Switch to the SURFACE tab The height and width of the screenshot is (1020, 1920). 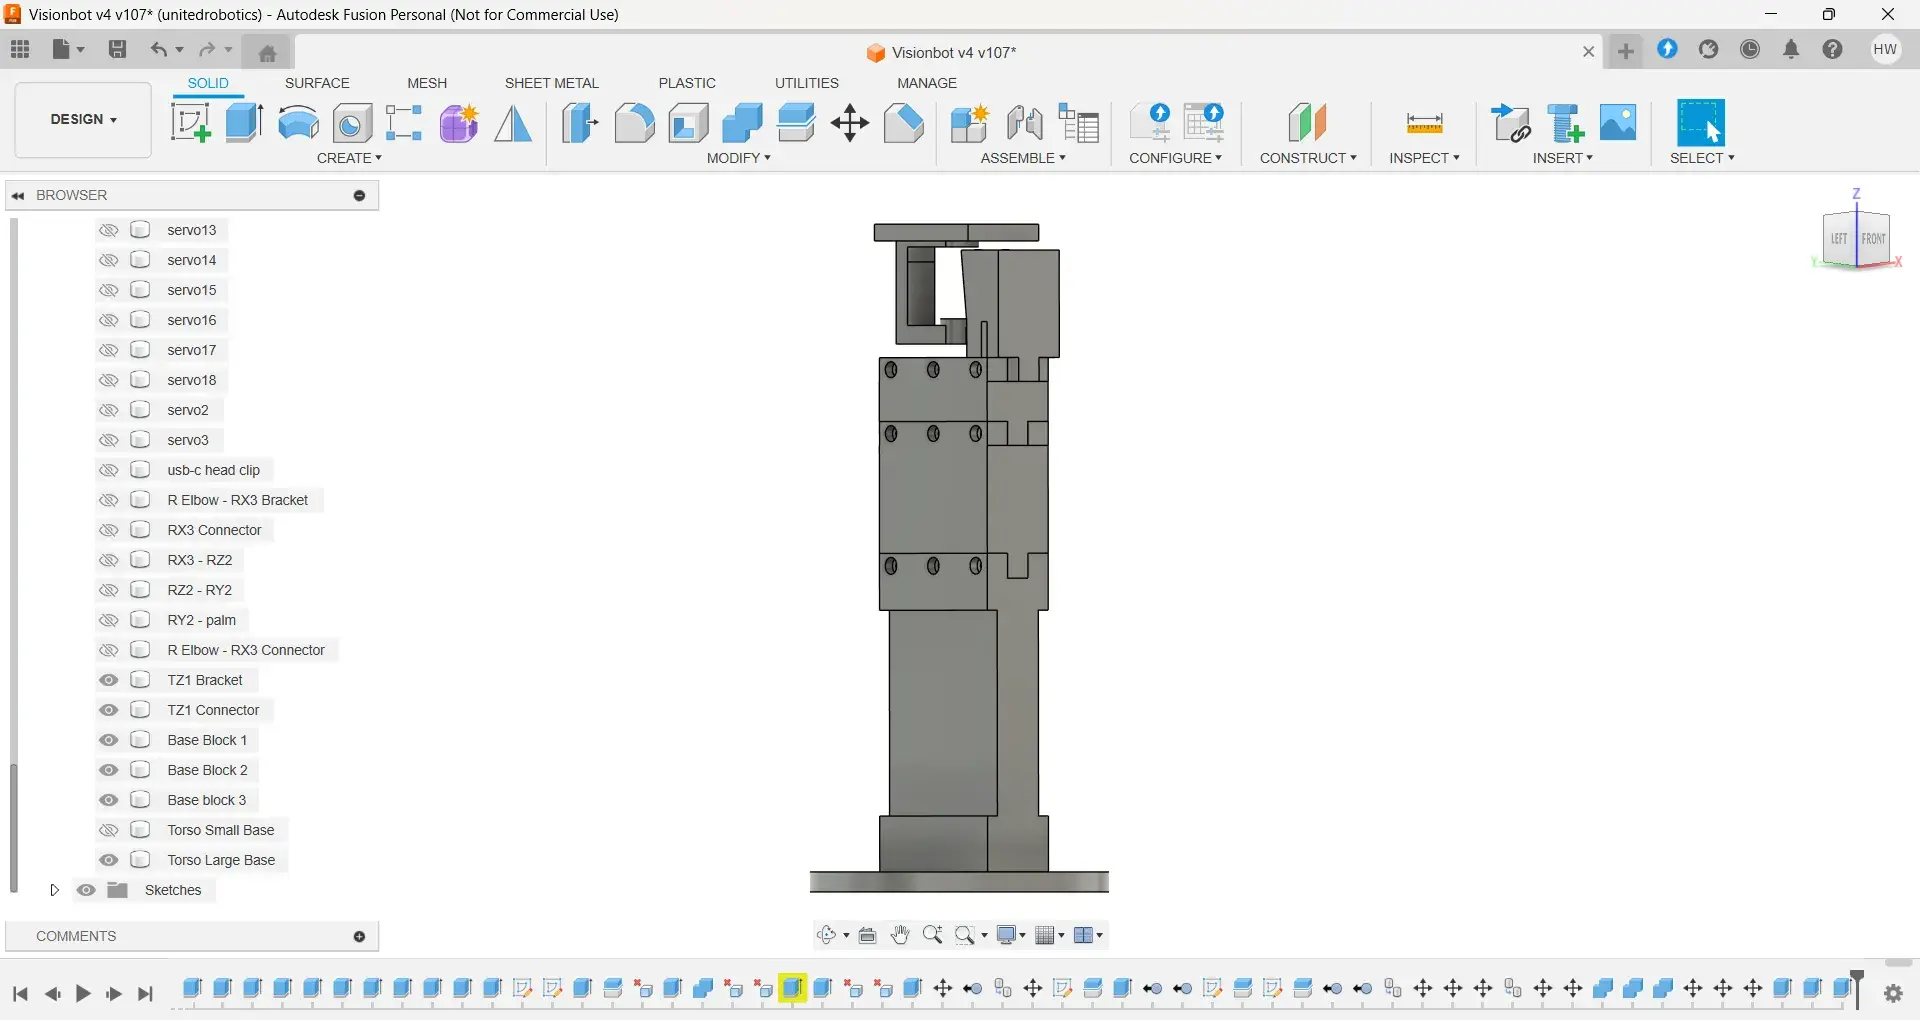pos(317,83)
